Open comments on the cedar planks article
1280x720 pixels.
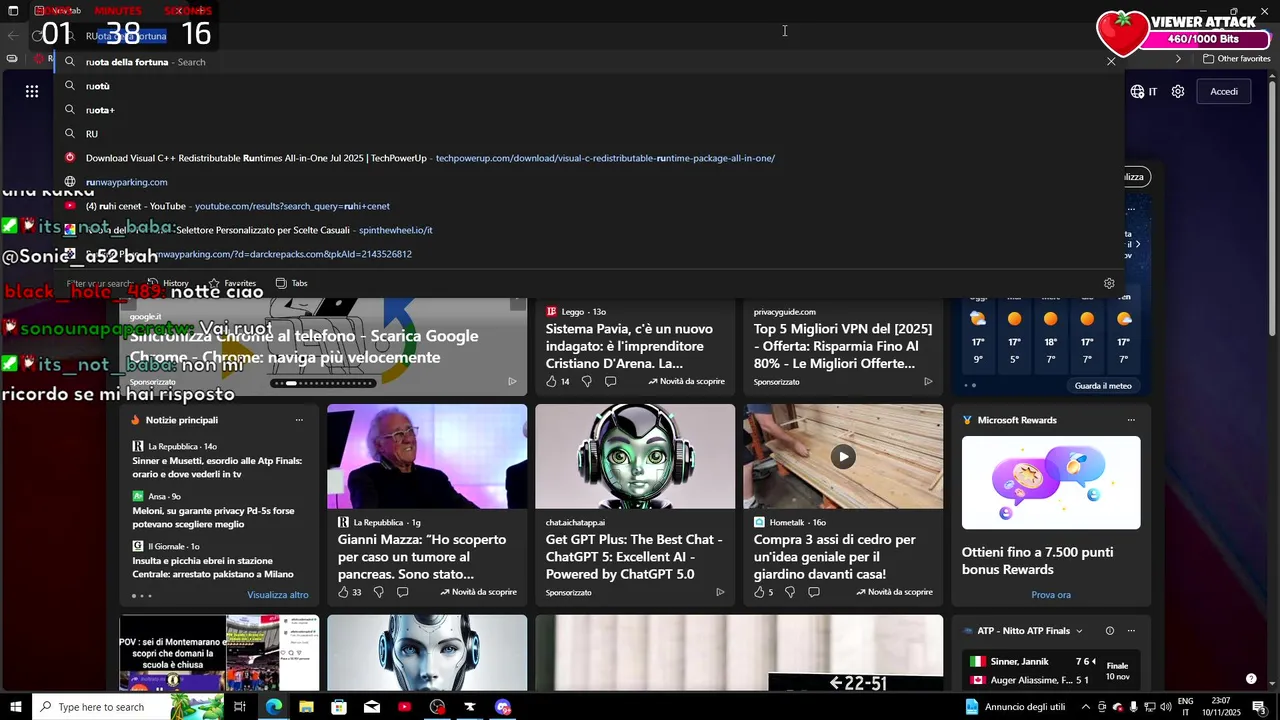coord(813,592)
